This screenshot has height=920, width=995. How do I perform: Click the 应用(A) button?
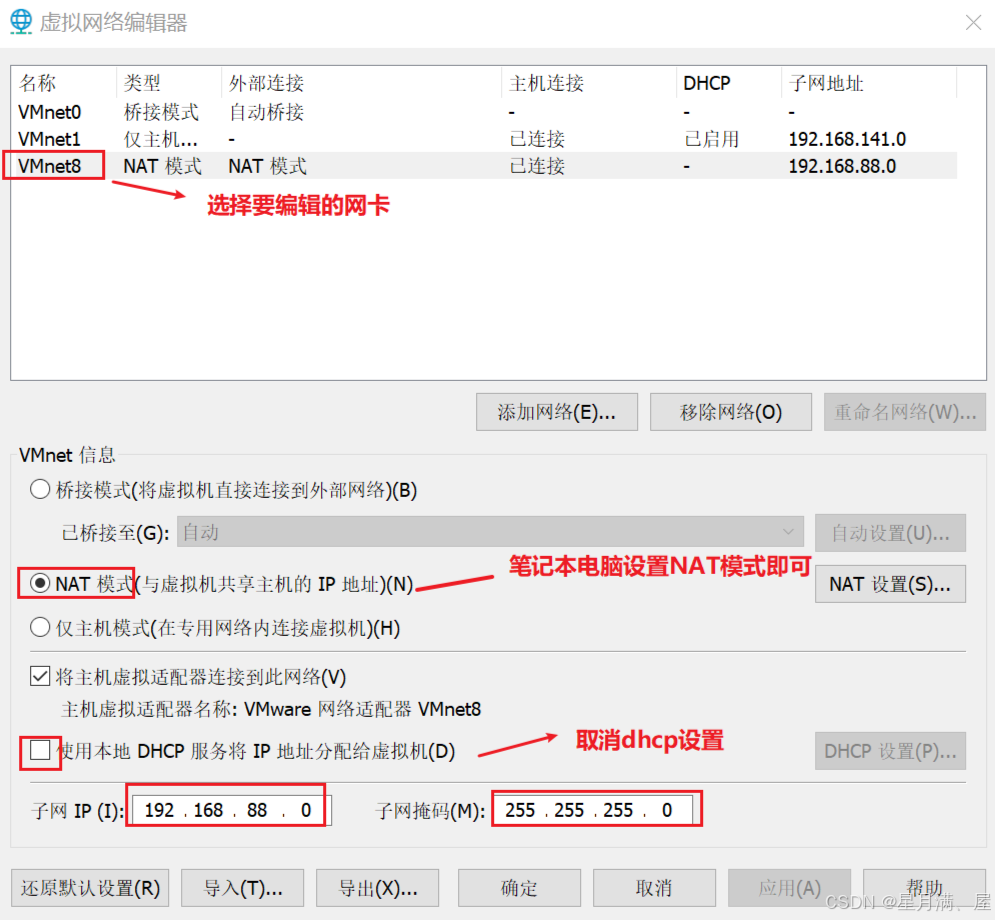coord(789,888)
